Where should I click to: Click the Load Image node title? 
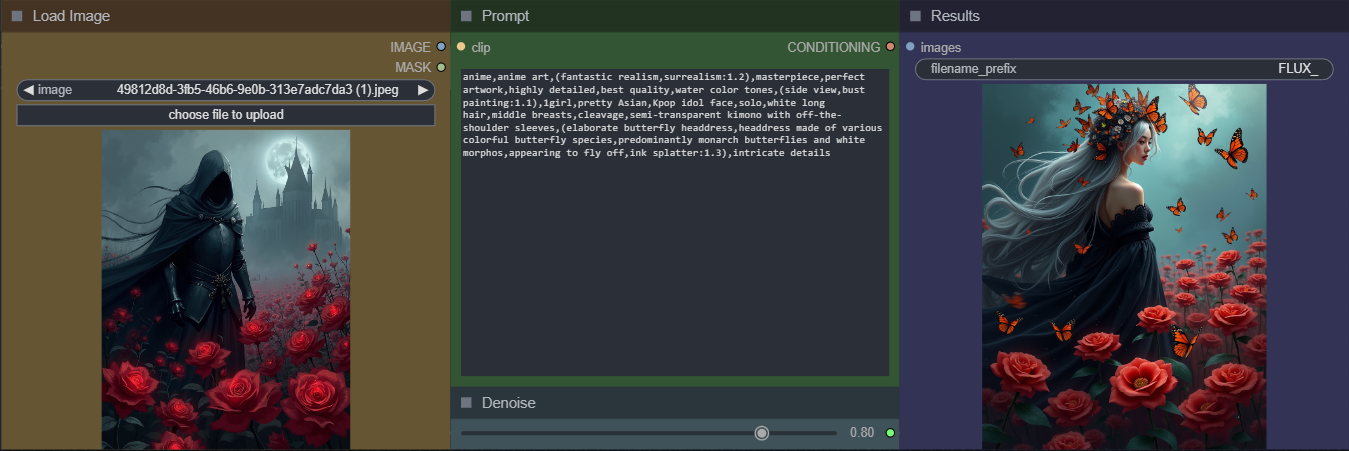[71, 16]
